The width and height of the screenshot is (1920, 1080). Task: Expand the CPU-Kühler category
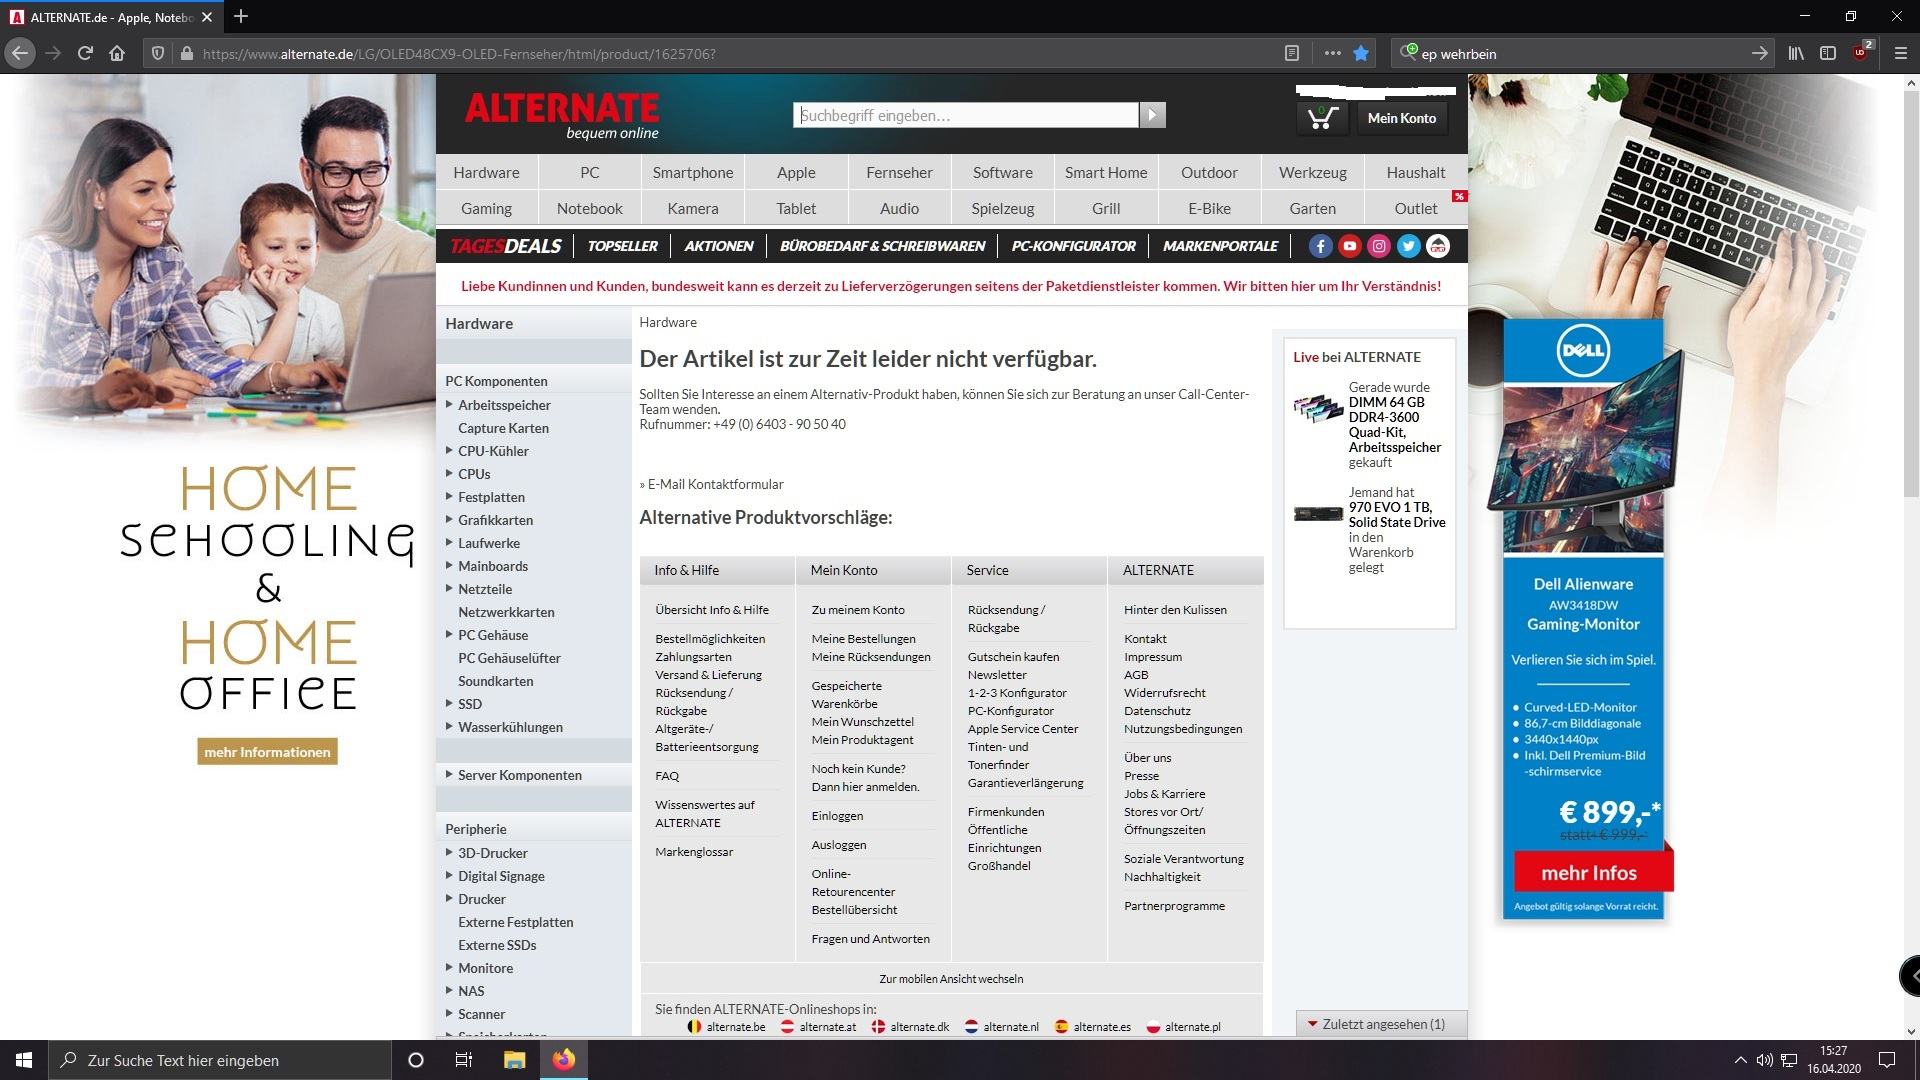pos(449,451)
